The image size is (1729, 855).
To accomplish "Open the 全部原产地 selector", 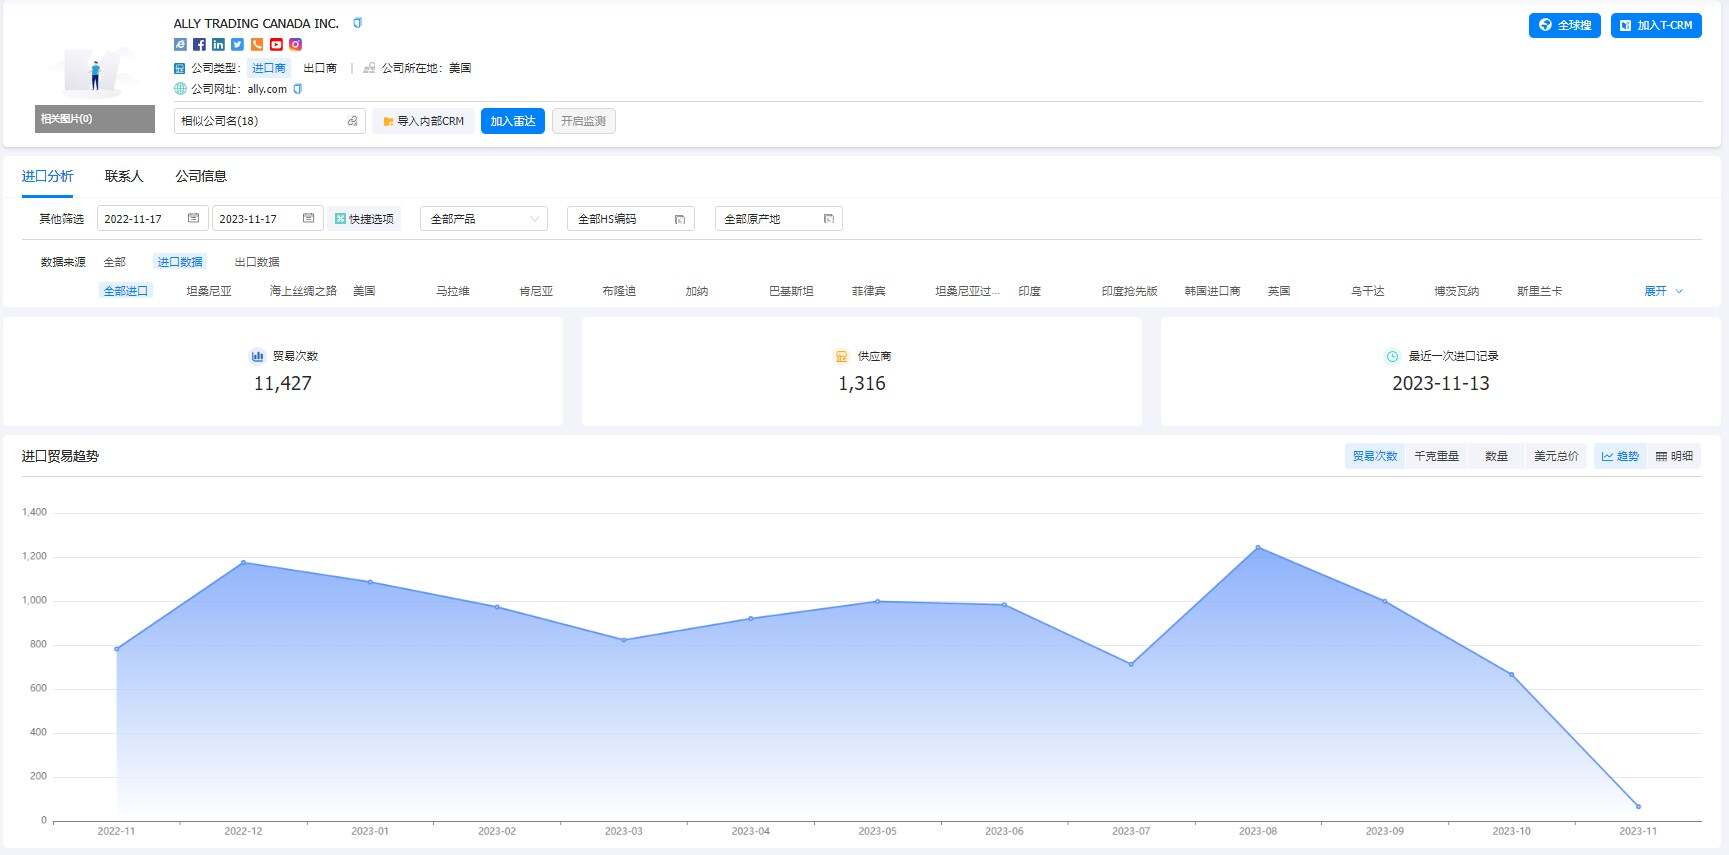I will click(x=778, y=219).
